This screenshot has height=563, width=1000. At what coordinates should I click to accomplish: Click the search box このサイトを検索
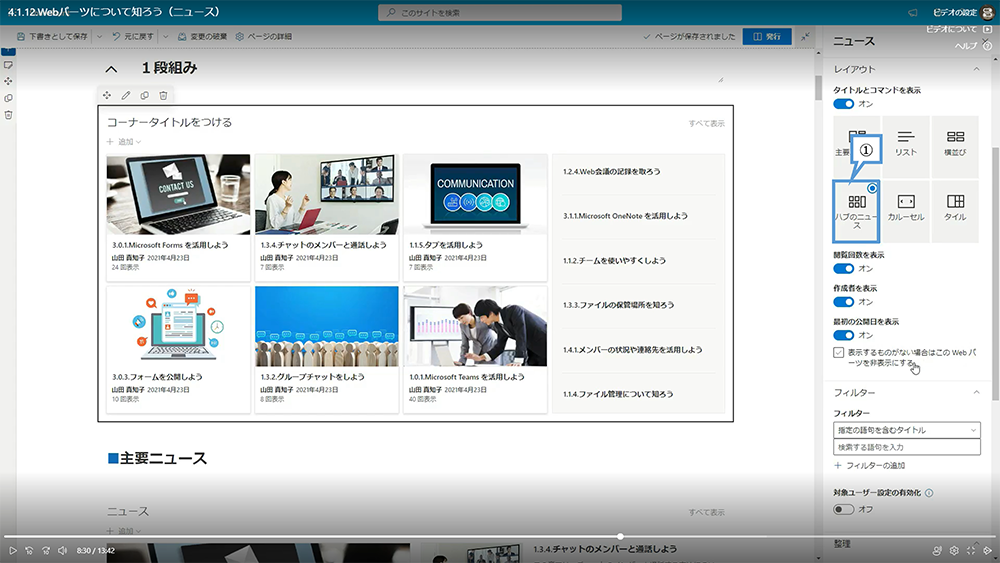(500, 13)
